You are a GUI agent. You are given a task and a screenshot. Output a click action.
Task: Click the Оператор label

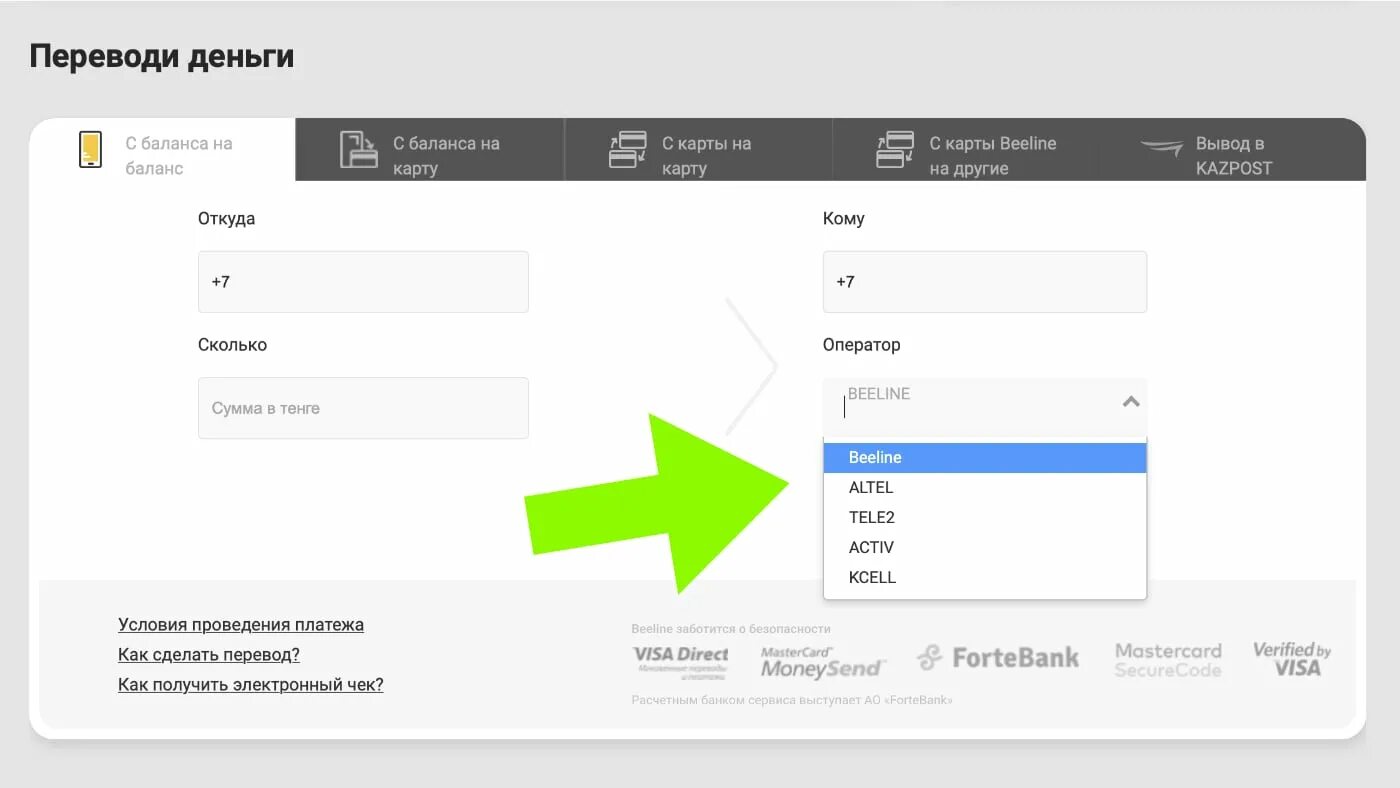tap(862, 345)
